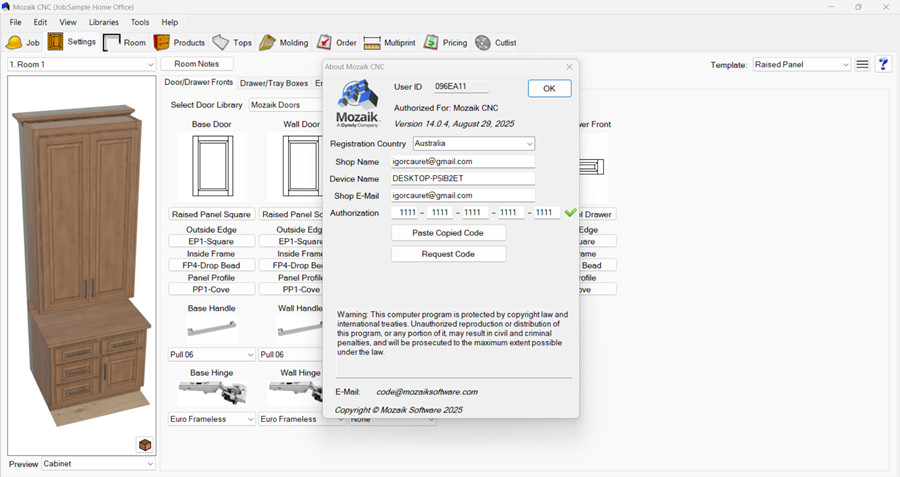Click the Device Name field

463,179
